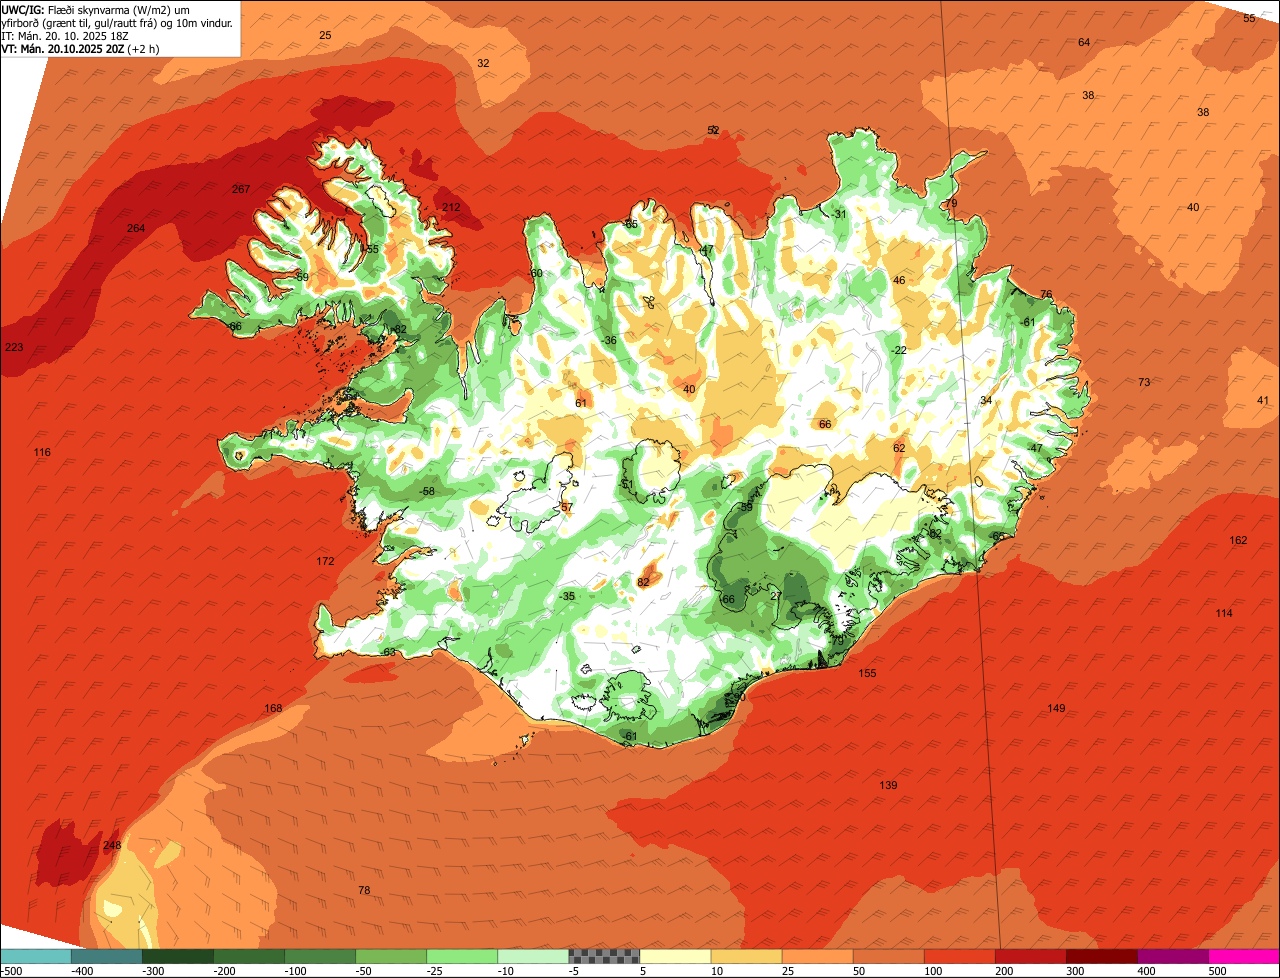
Task: Click the 212 value off the north coast
Action: [x=451, y=207]
